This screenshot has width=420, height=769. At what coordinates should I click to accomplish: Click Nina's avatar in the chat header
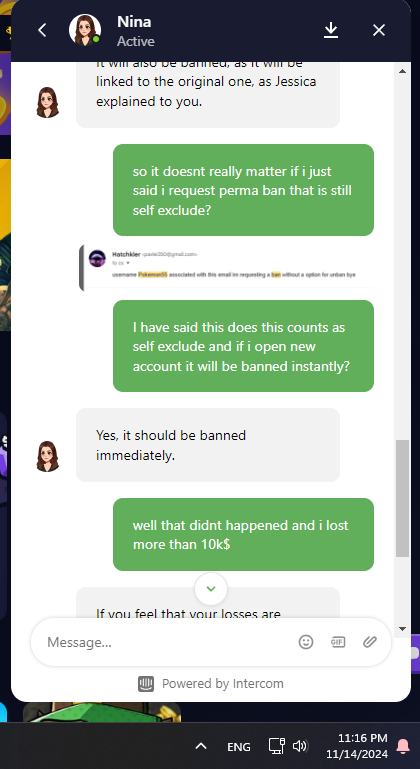84,30
